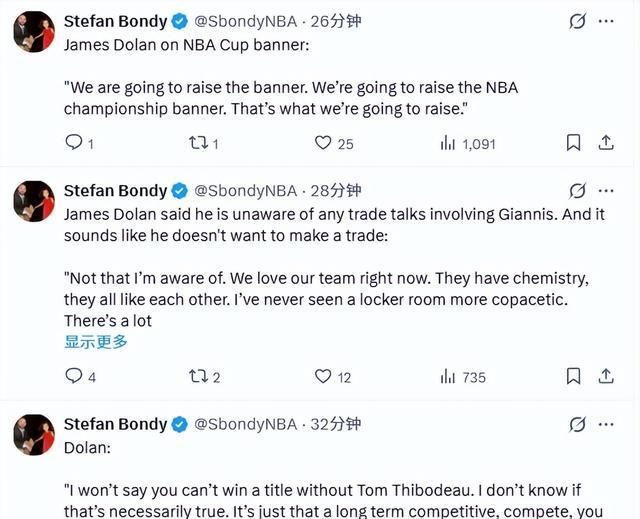Open Stefan Bondy name on the second tweet
The height and width of the screenshot is (519, 640).
tap(115, 190)
